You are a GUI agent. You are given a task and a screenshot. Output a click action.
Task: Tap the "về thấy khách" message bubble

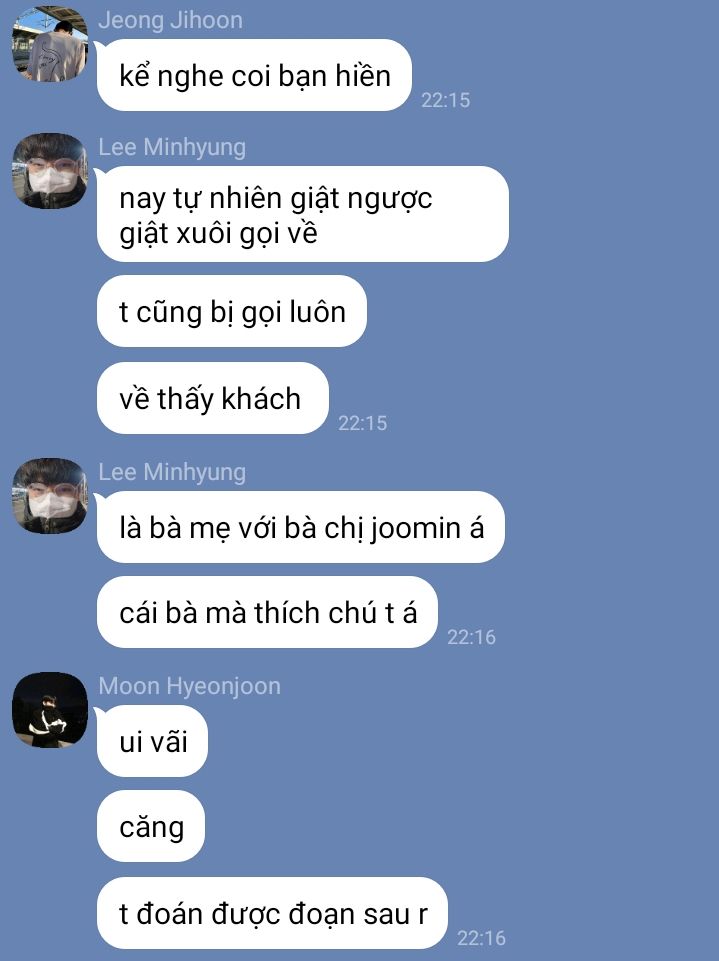click(x=213, y=398)
